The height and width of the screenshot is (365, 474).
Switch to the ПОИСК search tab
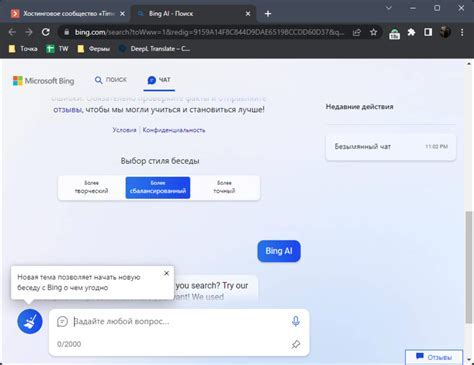click(111, 80)
